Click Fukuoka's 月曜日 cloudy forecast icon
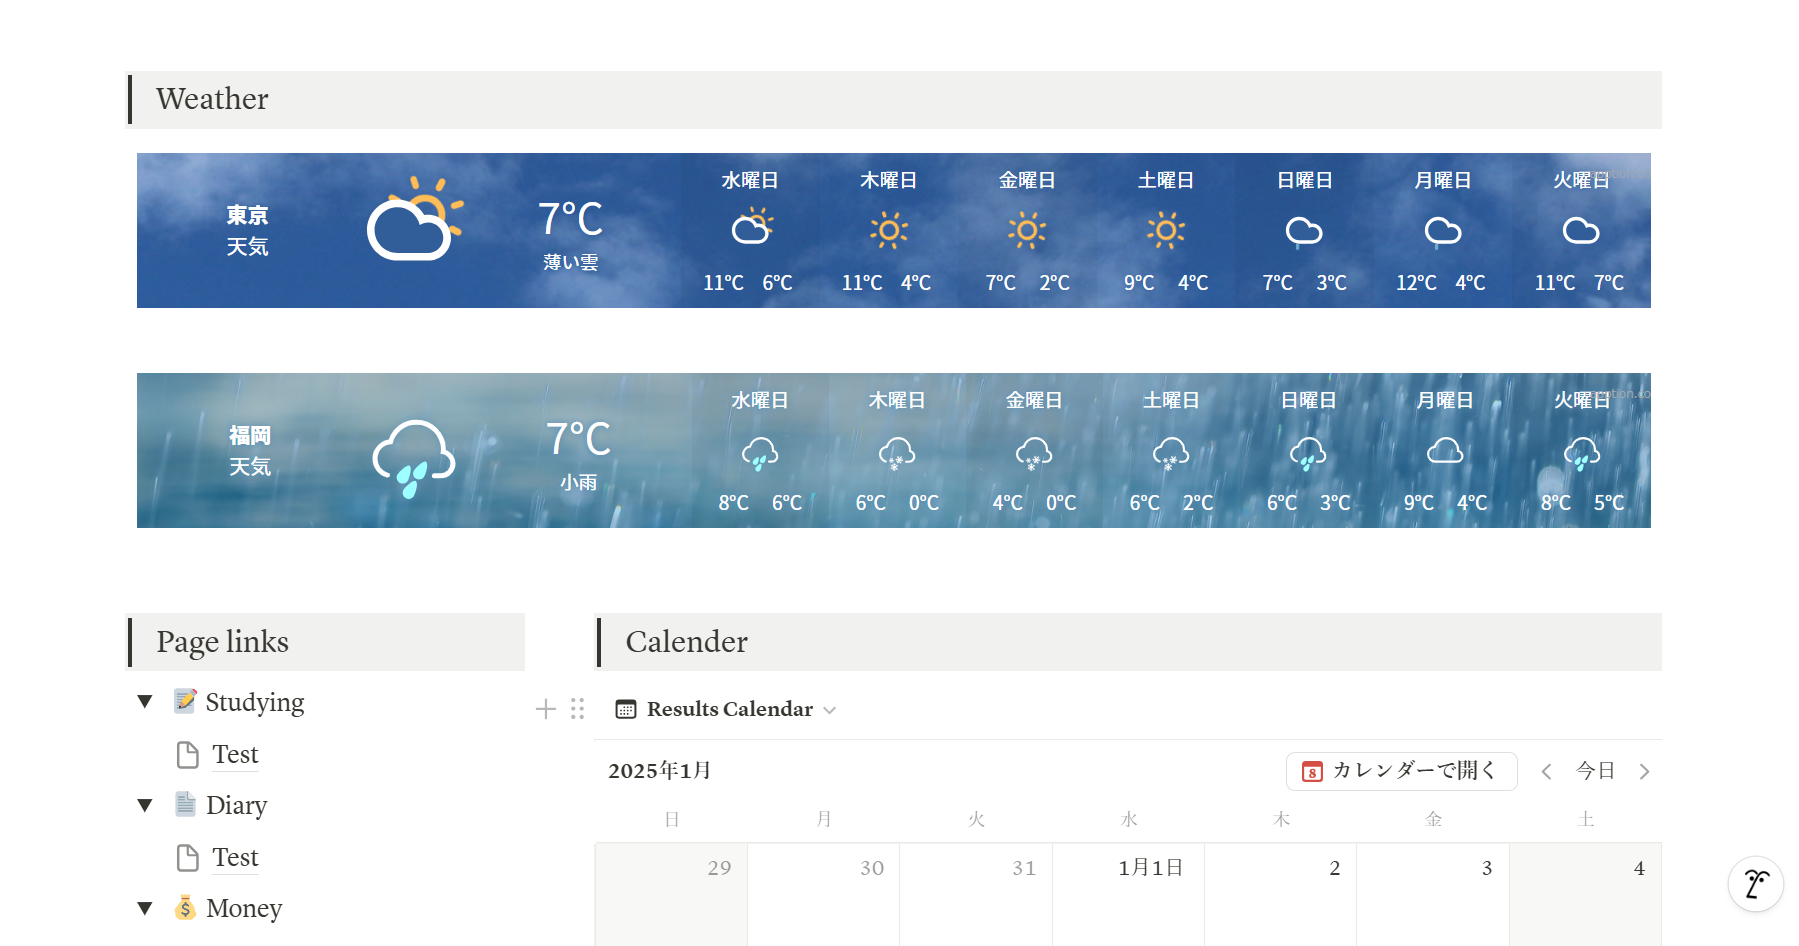 [1445, 451]
